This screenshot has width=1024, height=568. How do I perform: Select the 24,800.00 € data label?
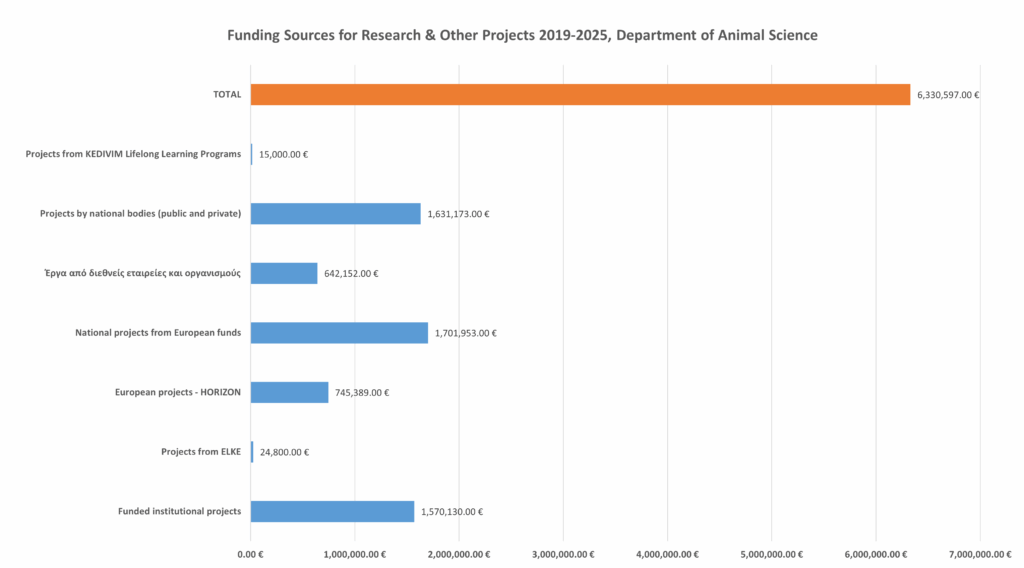pos(285,452)
